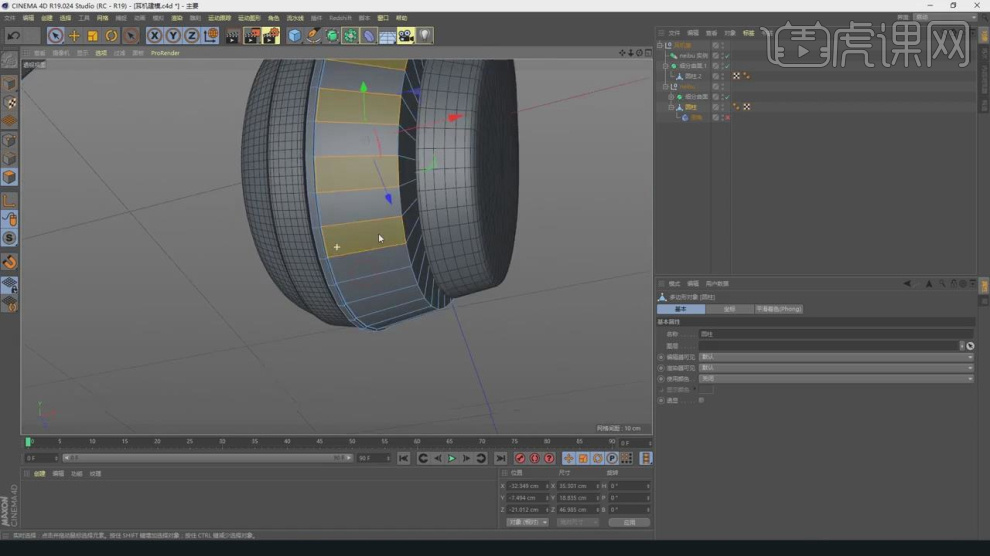
Task: Open the ProRender viewport menu
Action: [165, 53]
